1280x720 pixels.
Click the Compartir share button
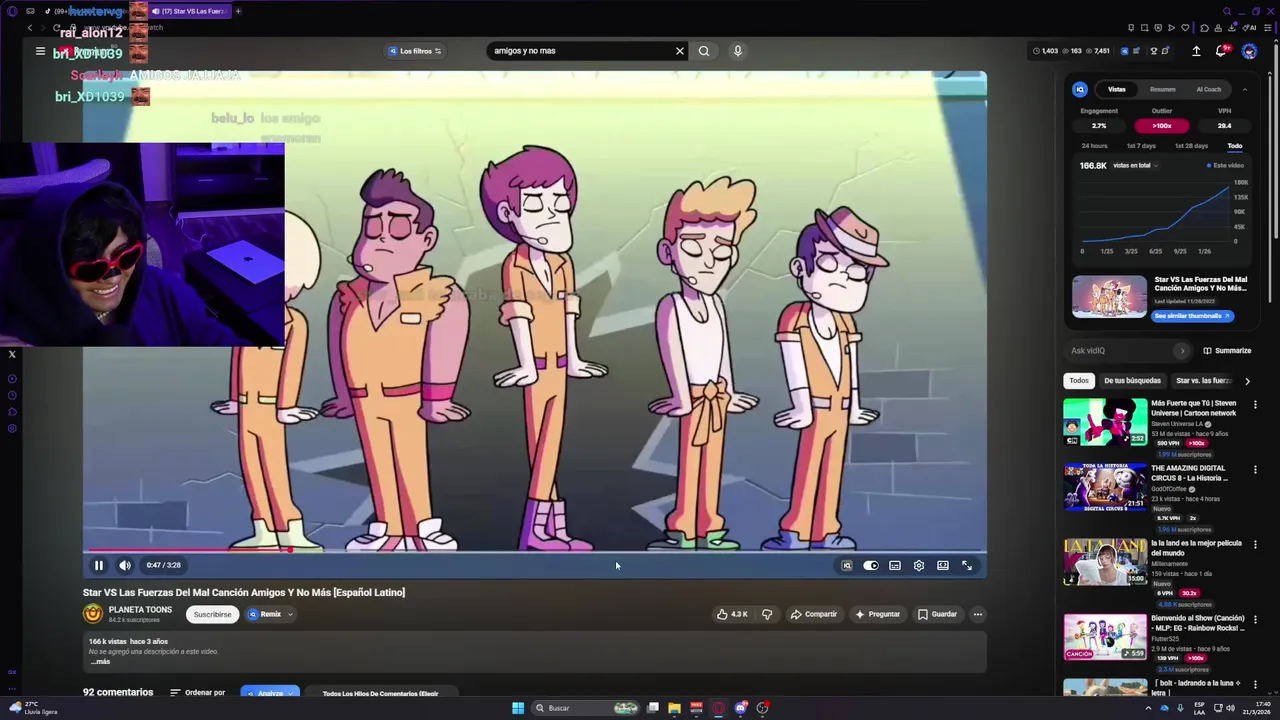[x=814, y=614]
